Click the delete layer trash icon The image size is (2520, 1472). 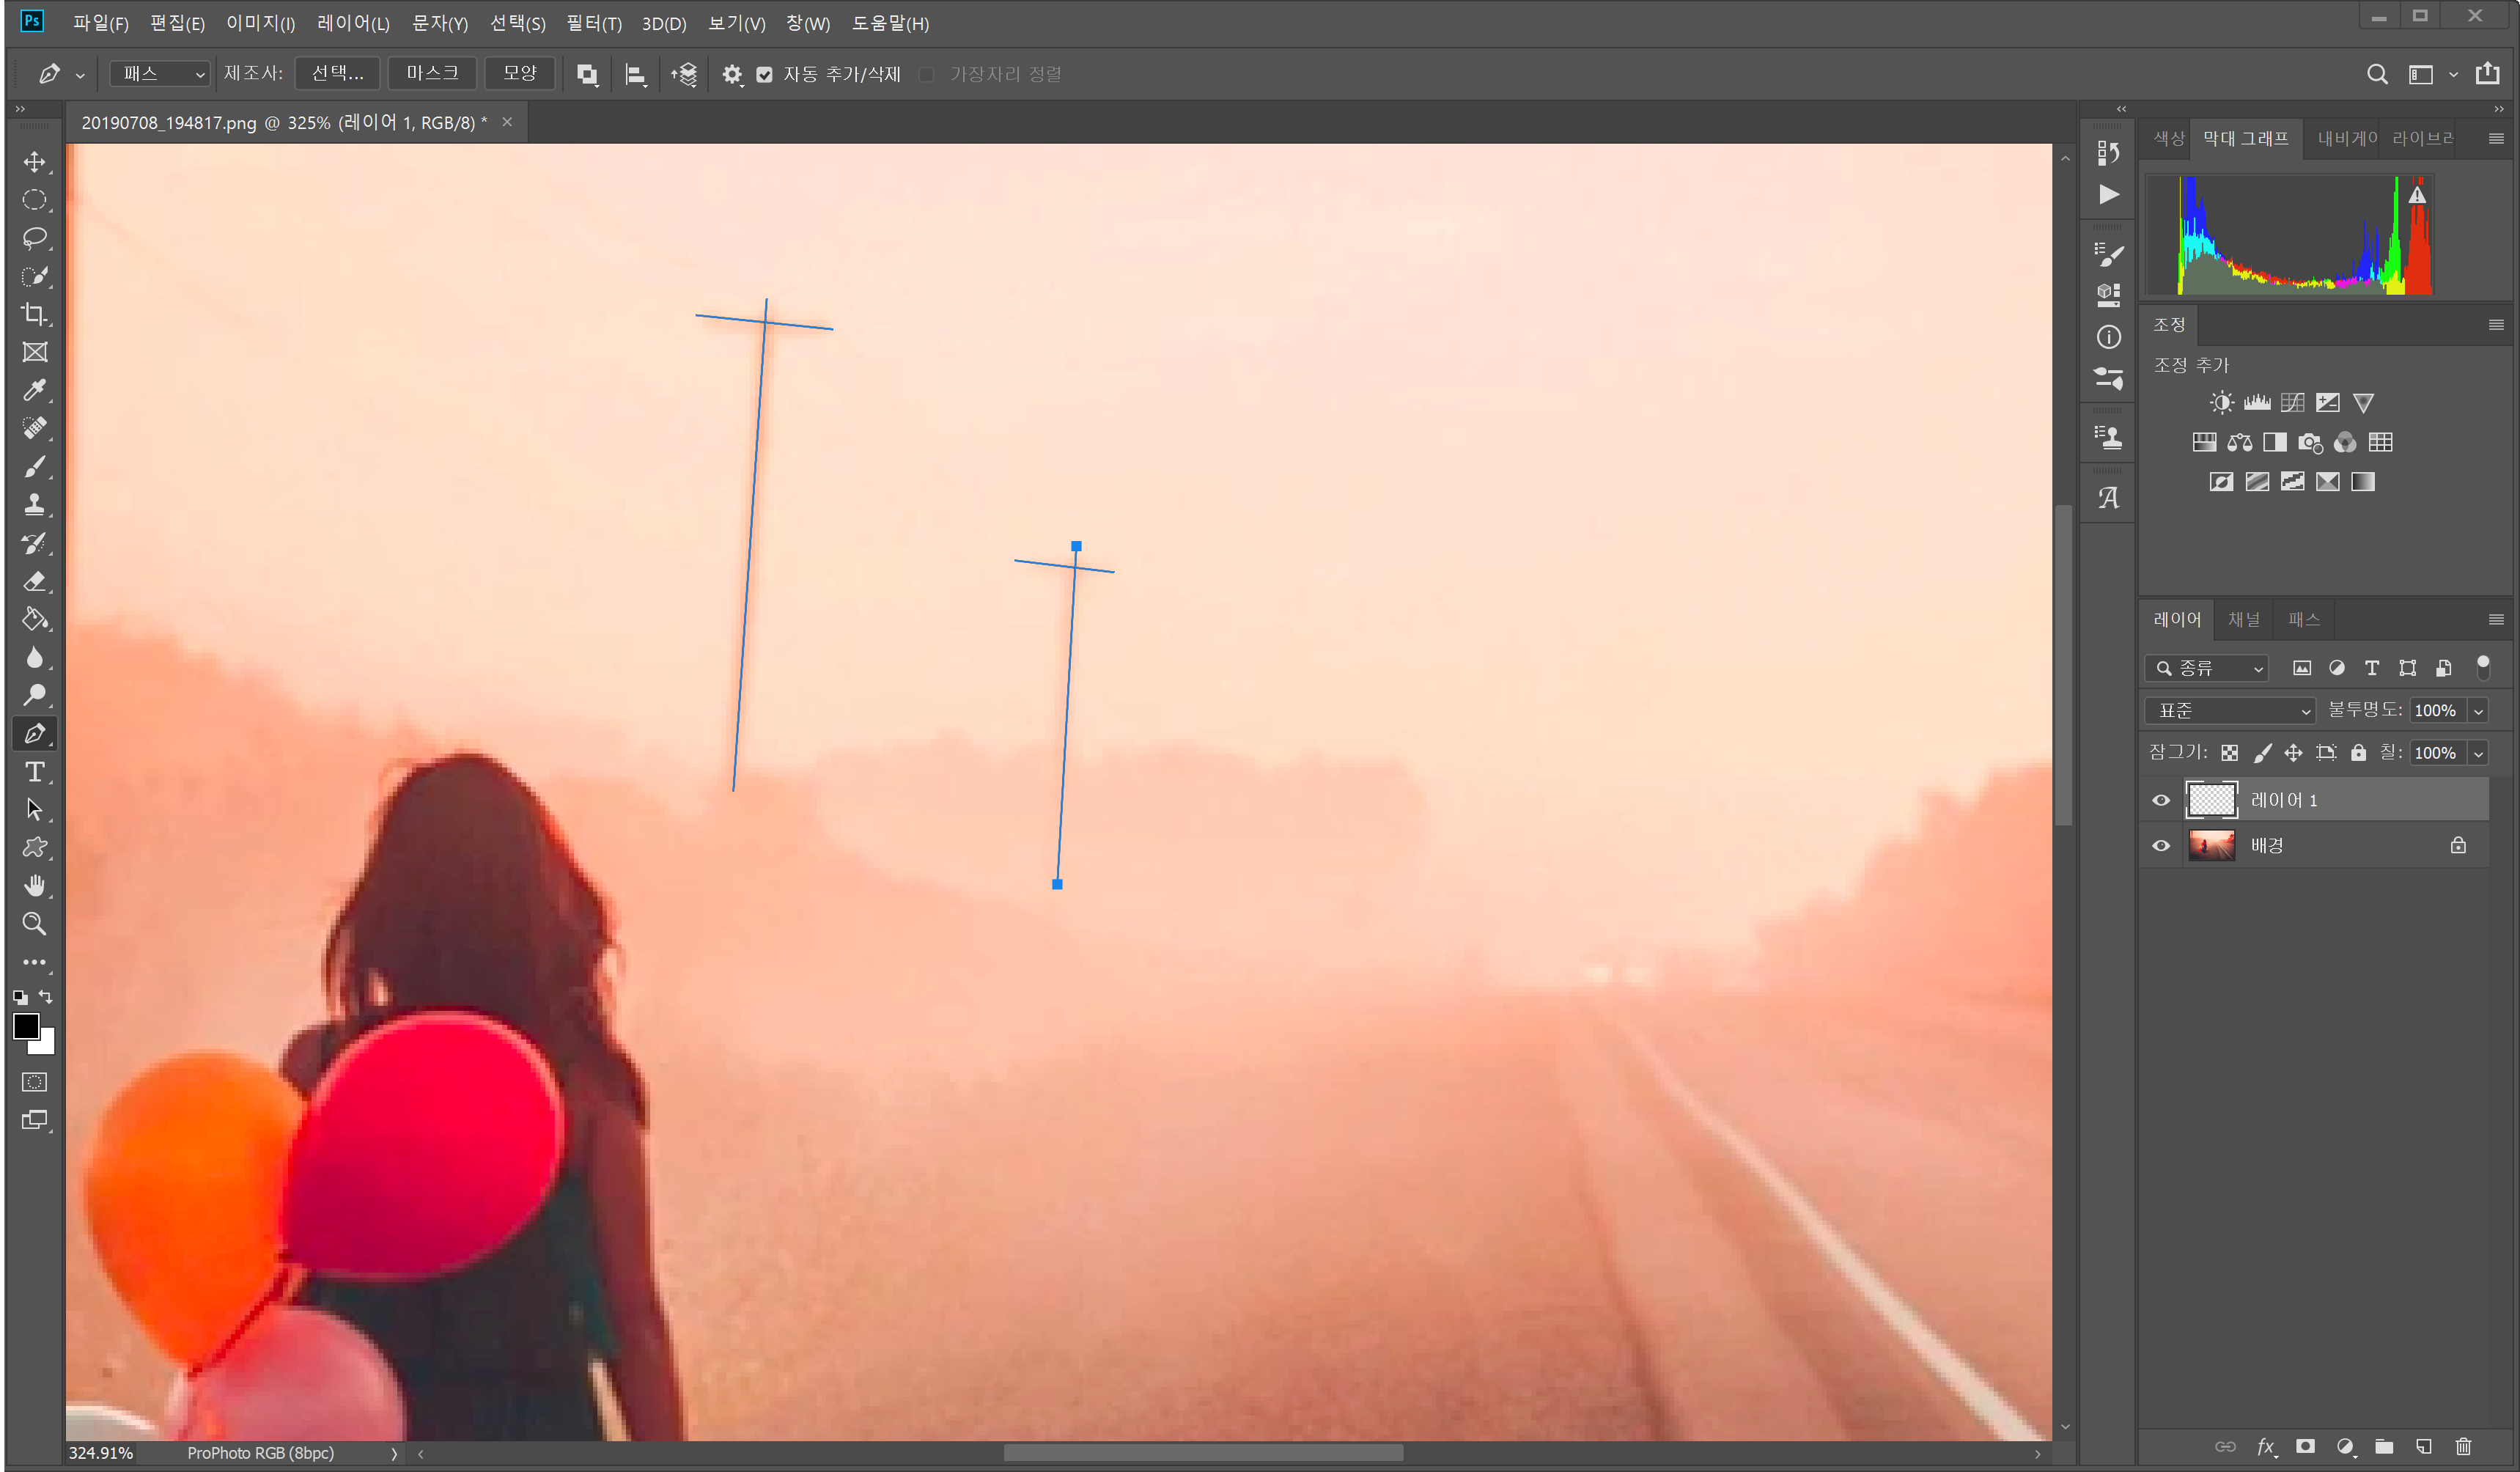pyautogui.click(x=2463, y=1447)
